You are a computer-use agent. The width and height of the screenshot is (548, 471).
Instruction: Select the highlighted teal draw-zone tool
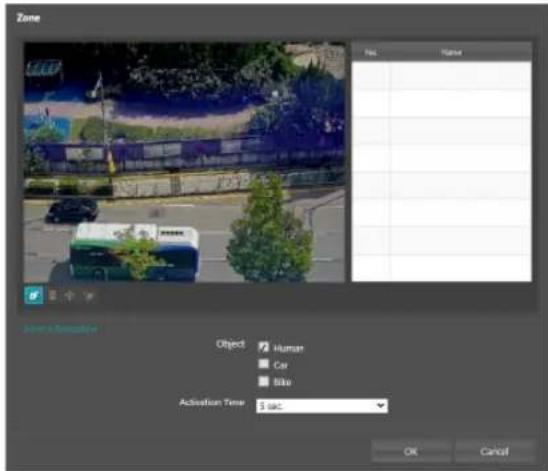34,295
